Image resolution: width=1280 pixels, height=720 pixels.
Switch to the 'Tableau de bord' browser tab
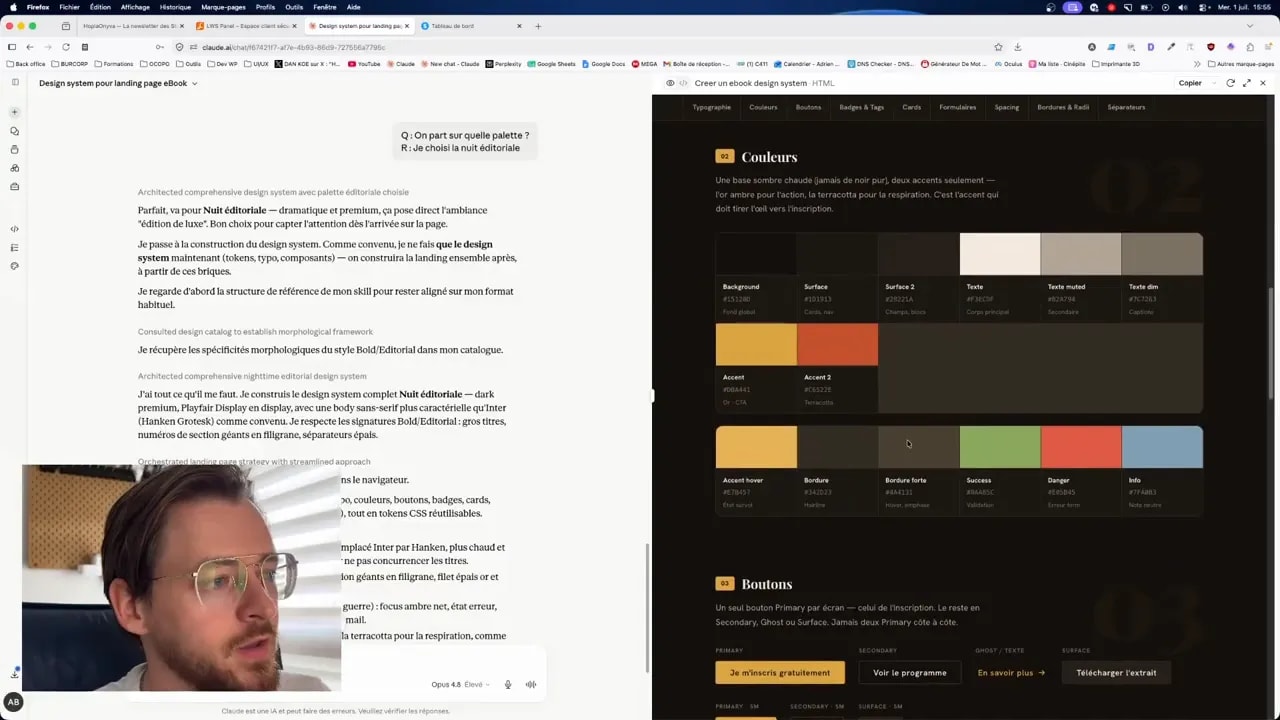tap(470, 26)
